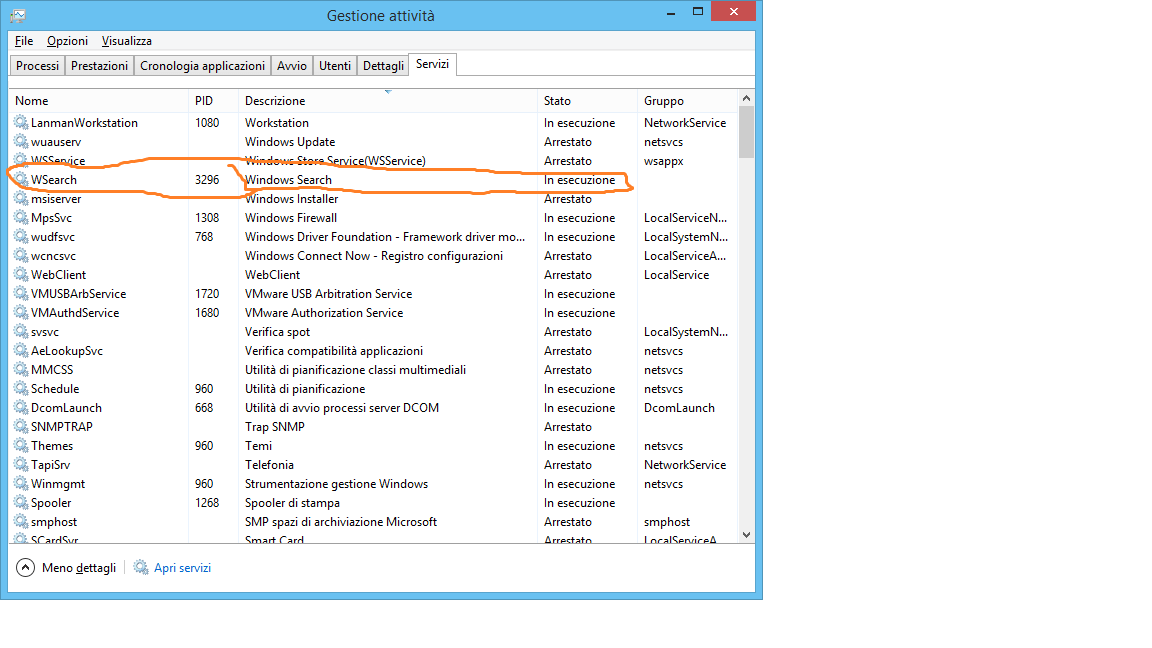Collapse view with Meno dettagli arrow
Viewport: 1152px width, 648px height.
click(25, 567)
